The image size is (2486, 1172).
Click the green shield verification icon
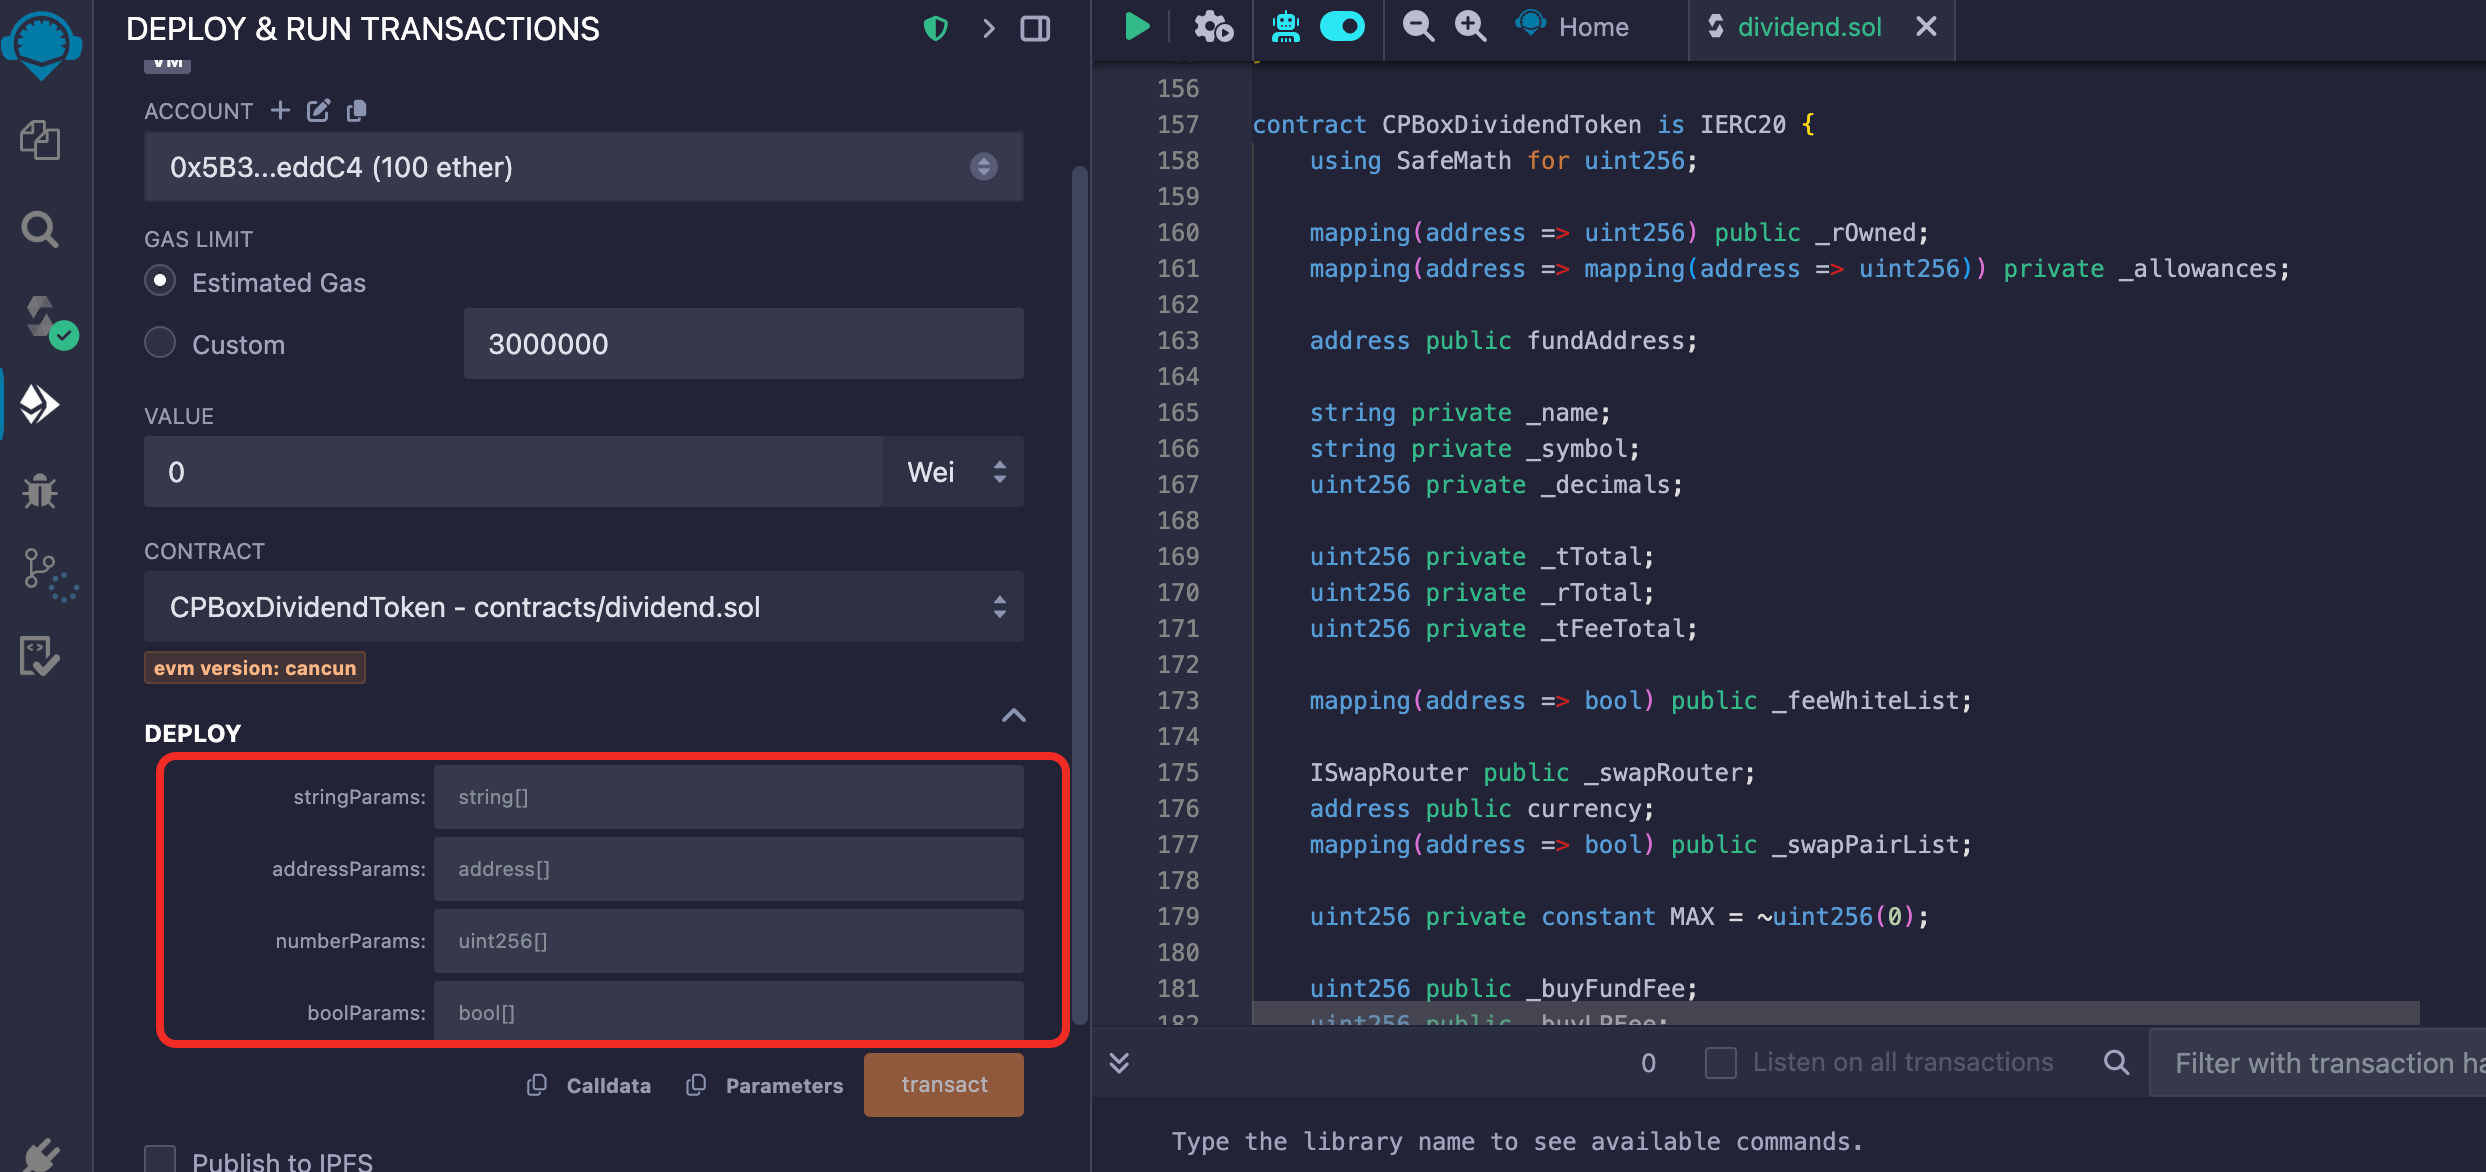click(x=936, y=28)
